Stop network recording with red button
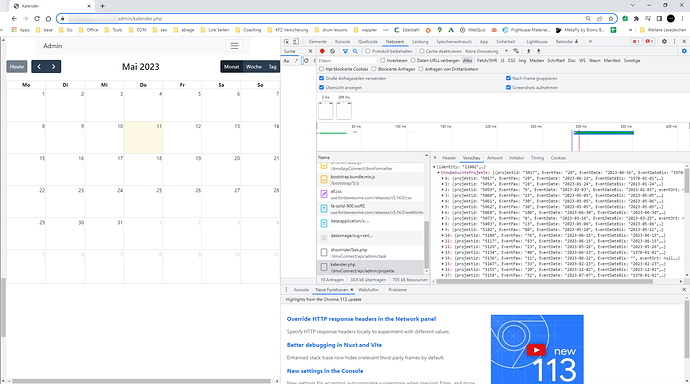Image resolution: width=690 pixels, height=384 pixels. click(x=322, y=51)
